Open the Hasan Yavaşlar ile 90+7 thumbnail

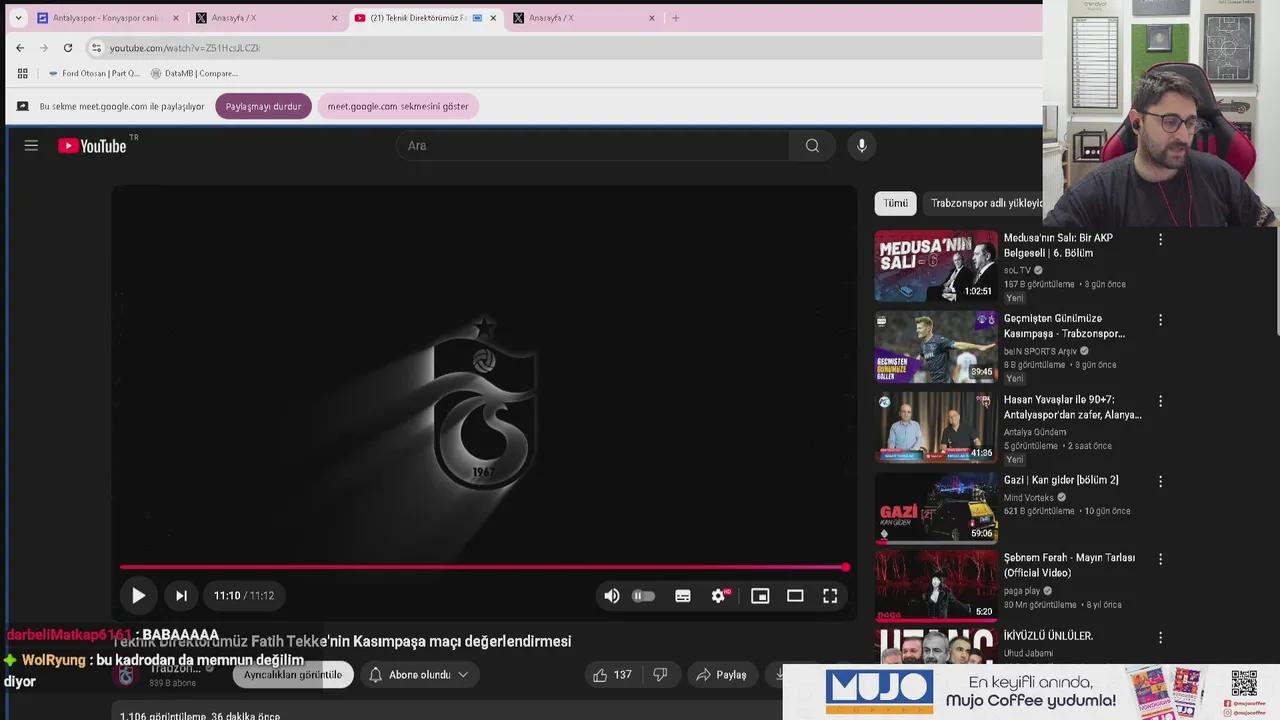(x=936, y=427)
